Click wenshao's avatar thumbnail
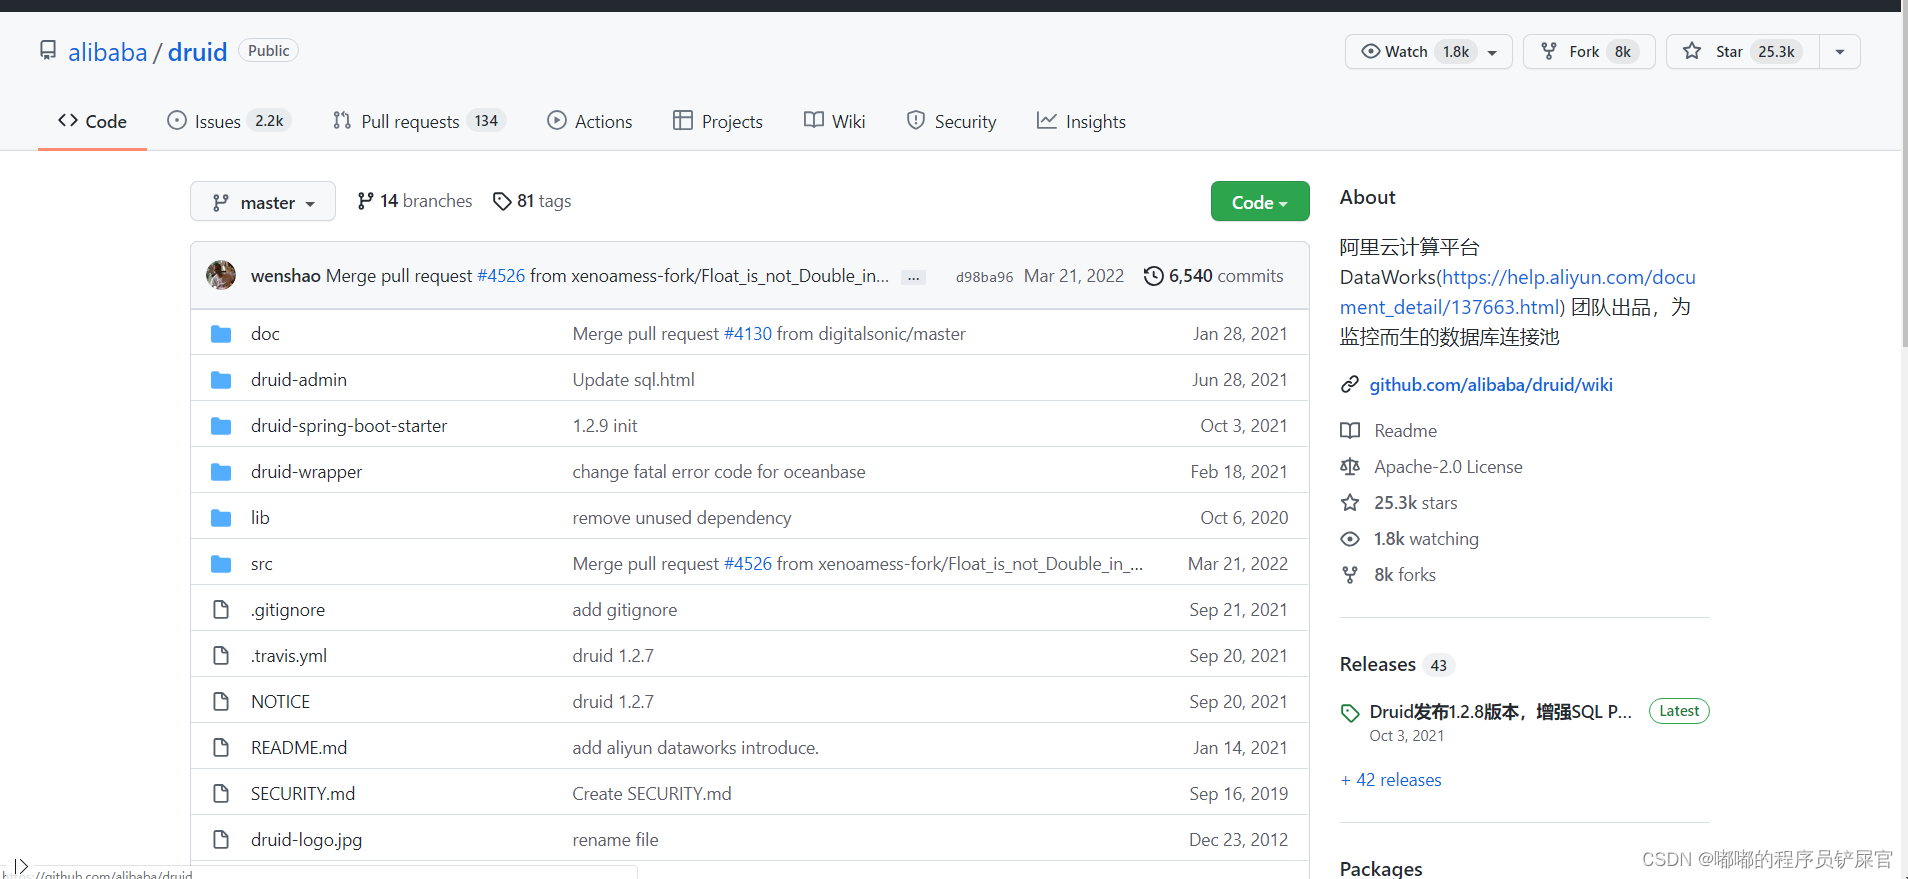The height and width of the screenshot is (879, 1908). point(221,275)
